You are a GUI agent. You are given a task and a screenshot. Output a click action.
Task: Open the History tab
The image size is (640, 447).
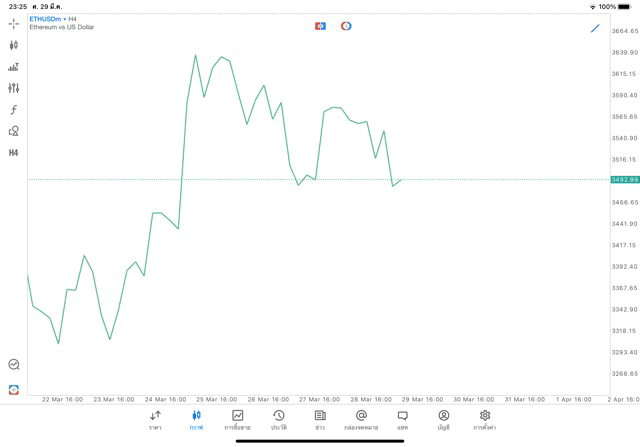[x=279, y=420]
